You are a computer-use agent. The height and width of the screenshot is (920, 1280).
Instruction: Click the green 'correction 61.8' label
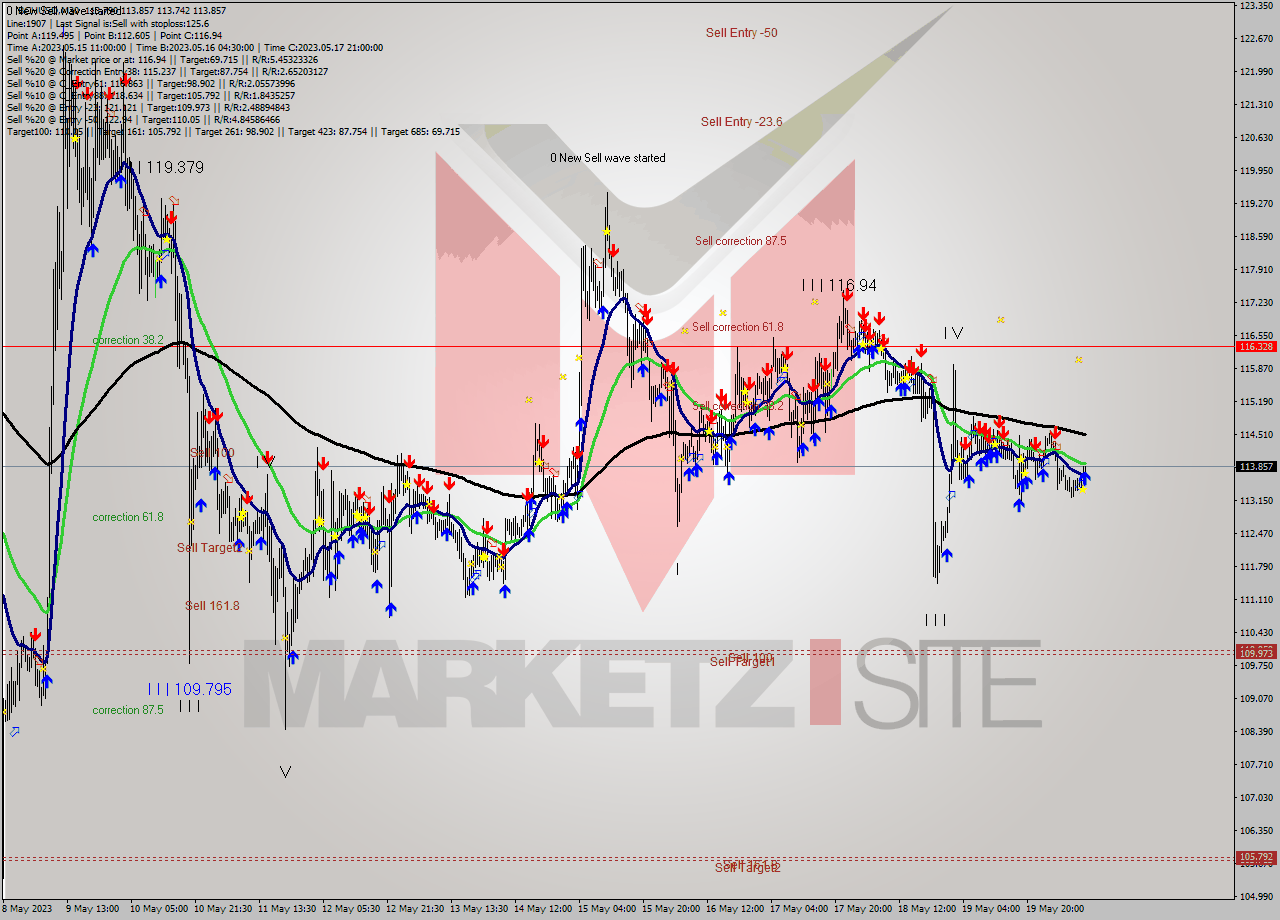click(x=128, y=517)
